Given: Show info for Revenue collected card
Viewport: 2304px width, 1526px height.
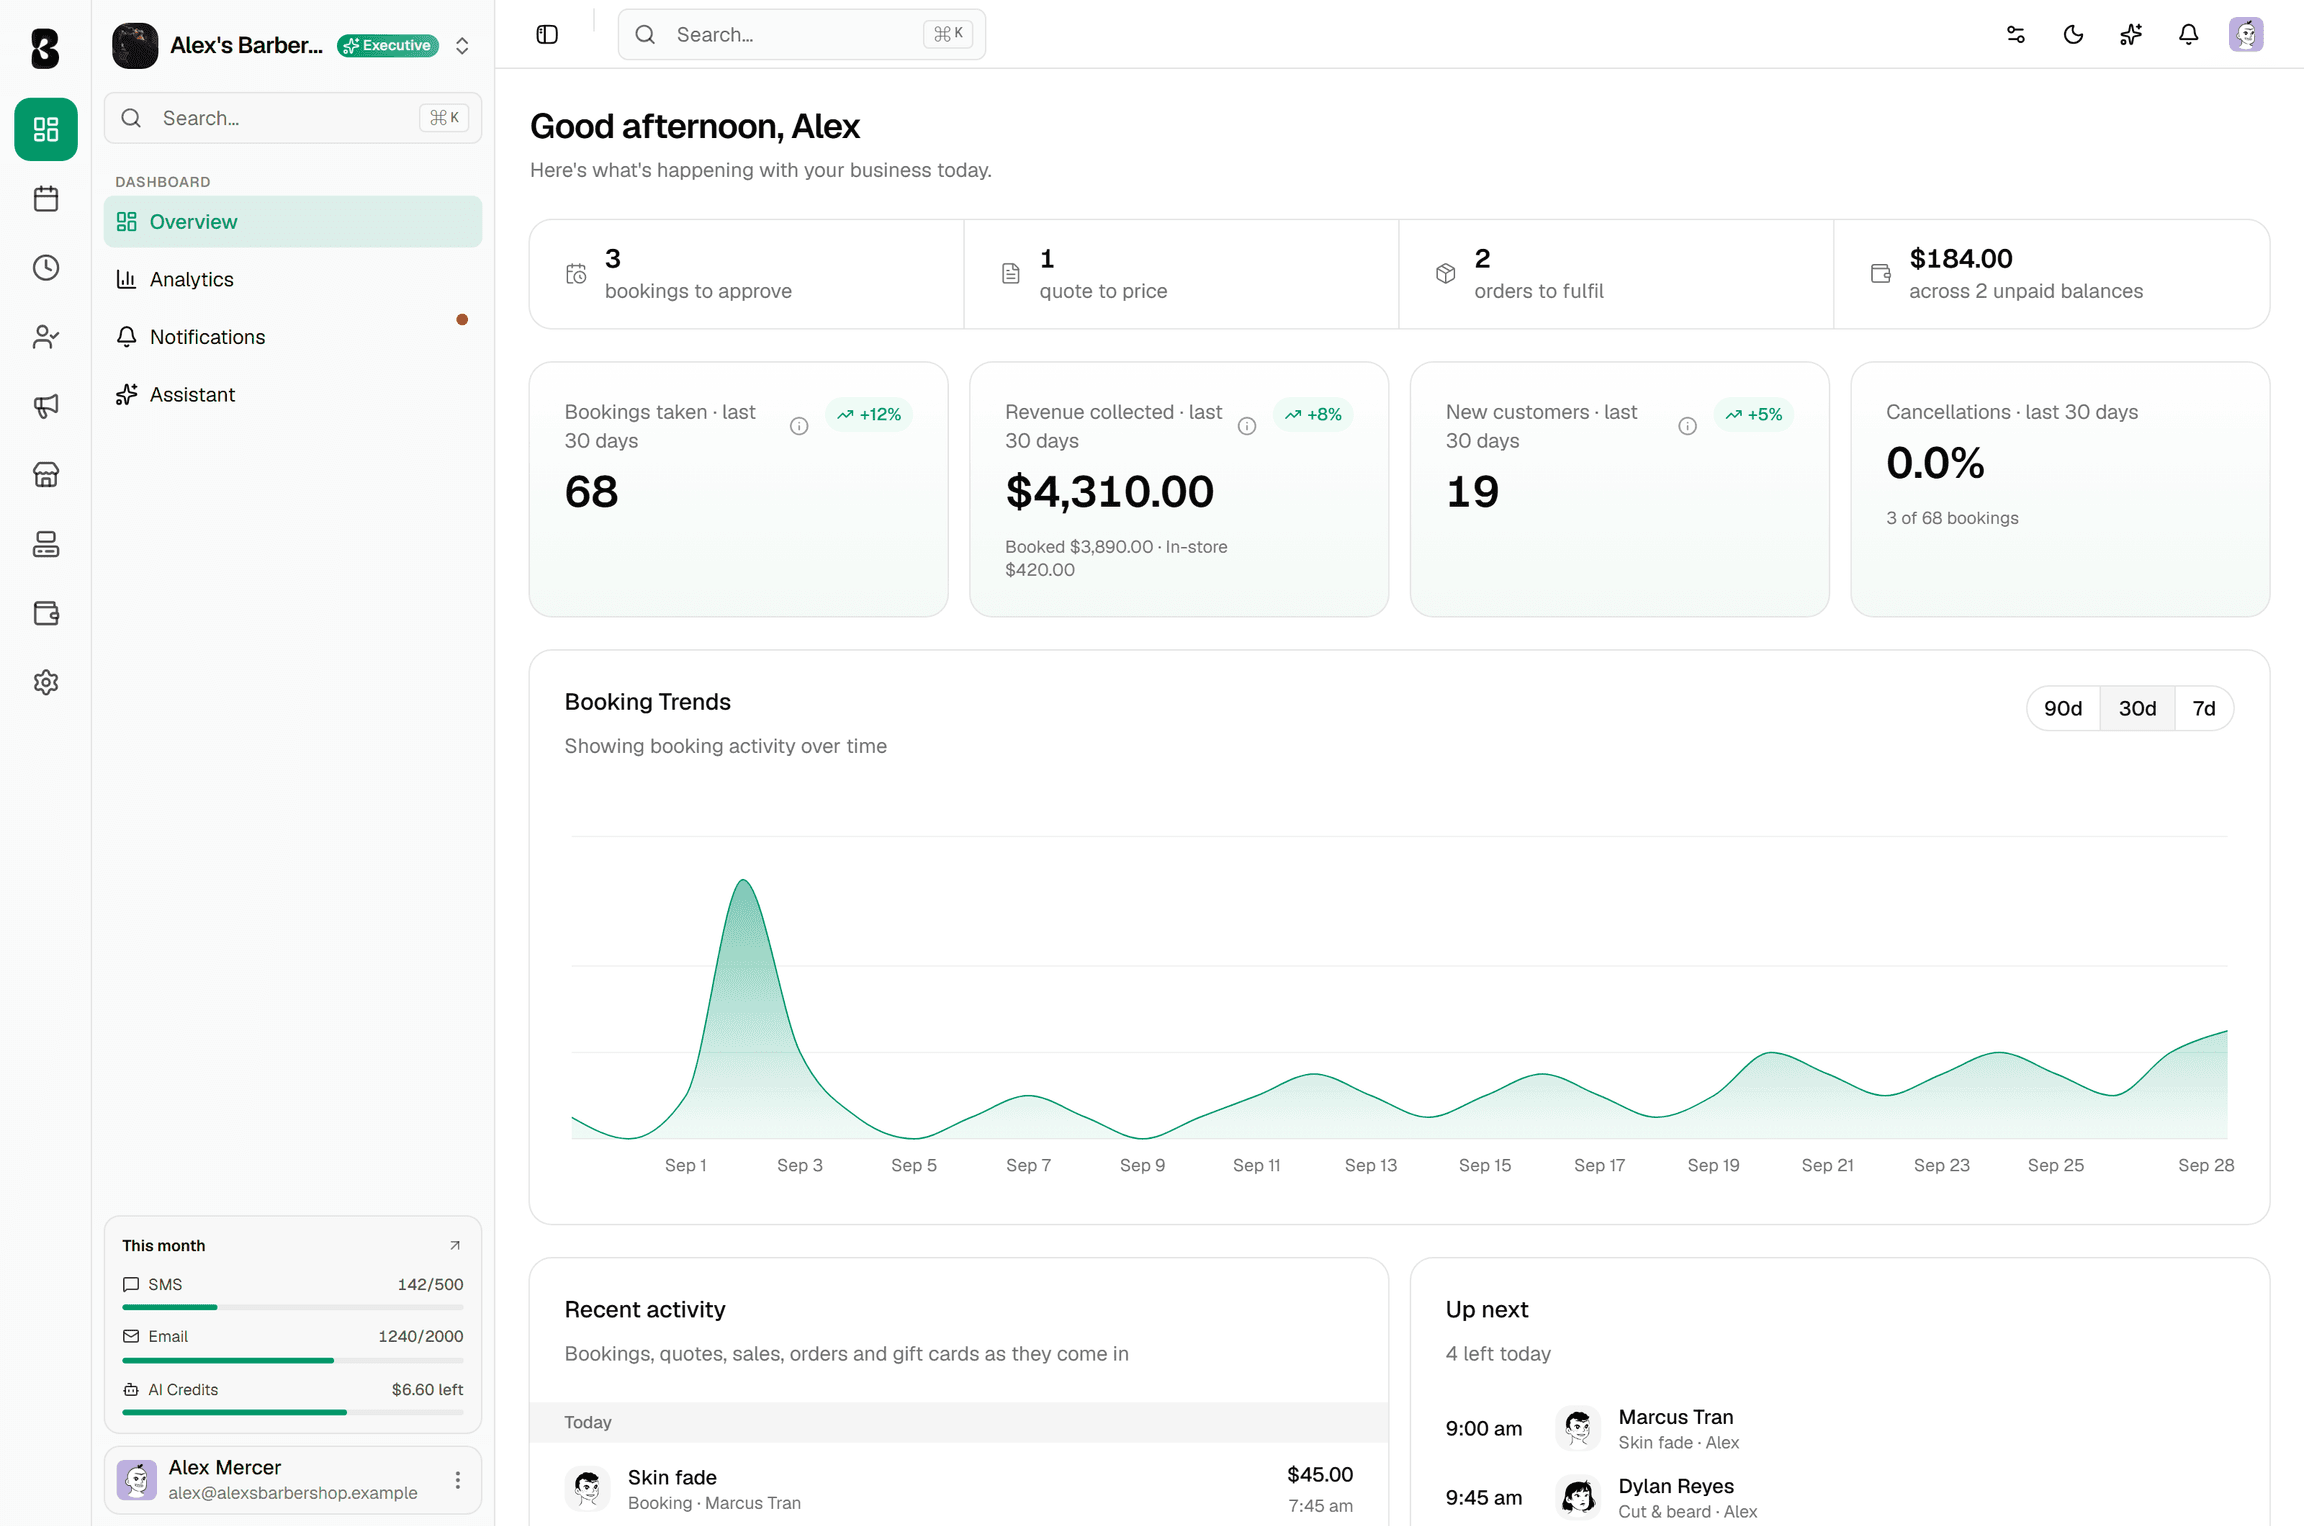Looking at the screenshot, I should pyautogui.click(x=1247, y=426).
